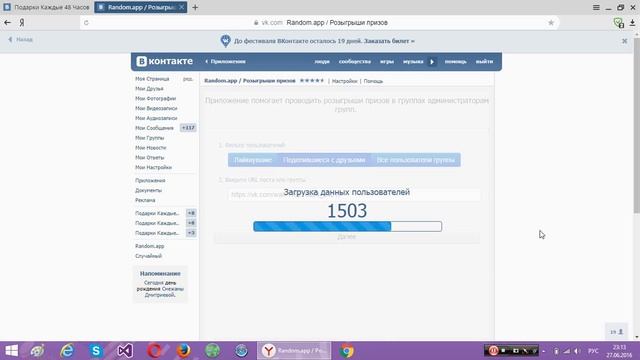This screenshot has width=640, height=360.
Task: Open Random.app in left menu
Action: point(150,246)
